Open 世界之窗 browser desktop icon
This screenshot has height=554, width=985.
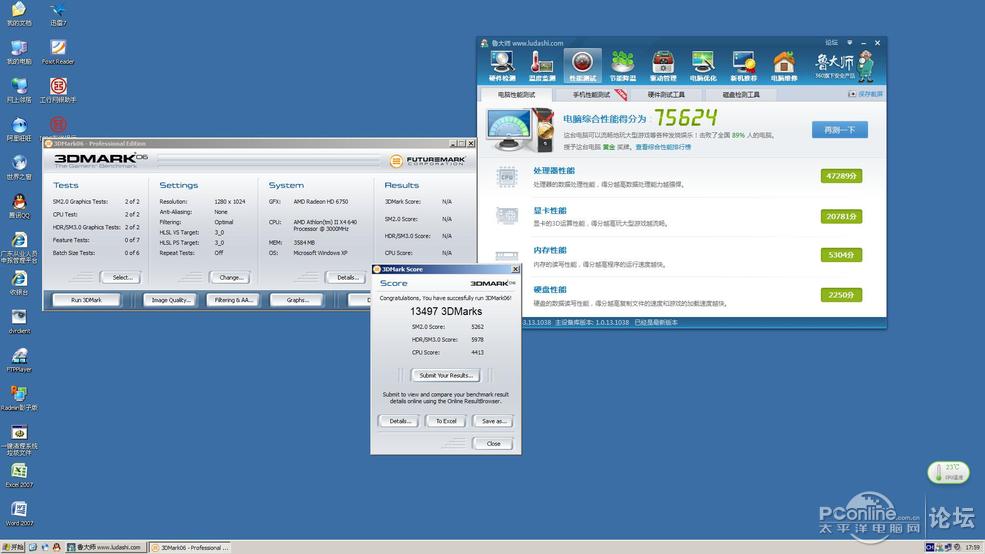(19, 168)
